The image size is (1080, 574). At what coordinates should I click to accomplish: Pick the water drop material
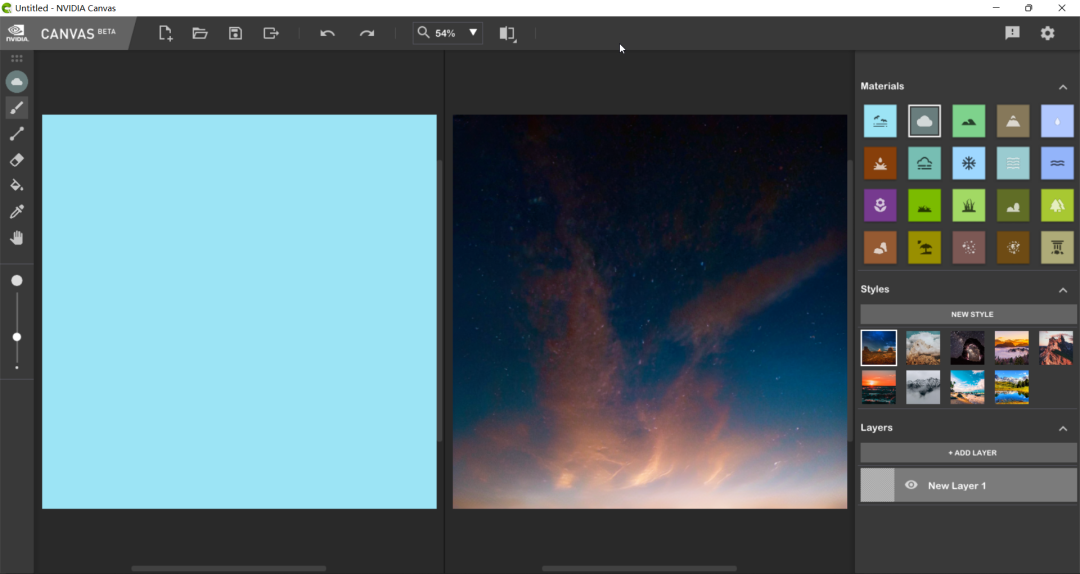click(1057, 121)
